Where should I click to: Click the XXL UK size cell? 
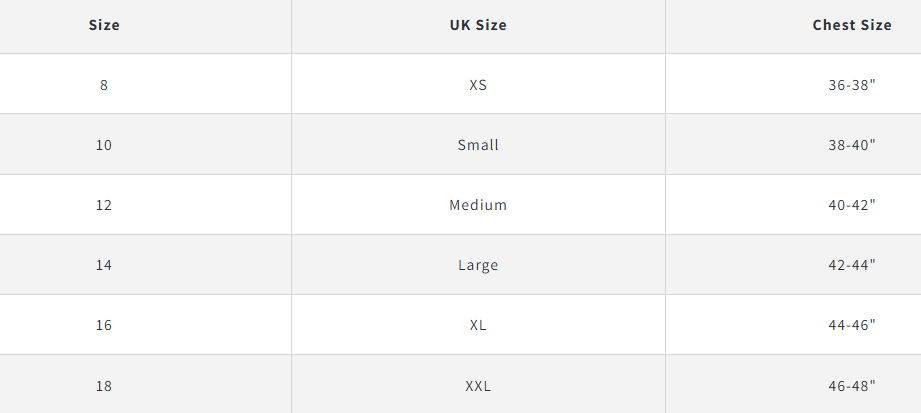478,385
